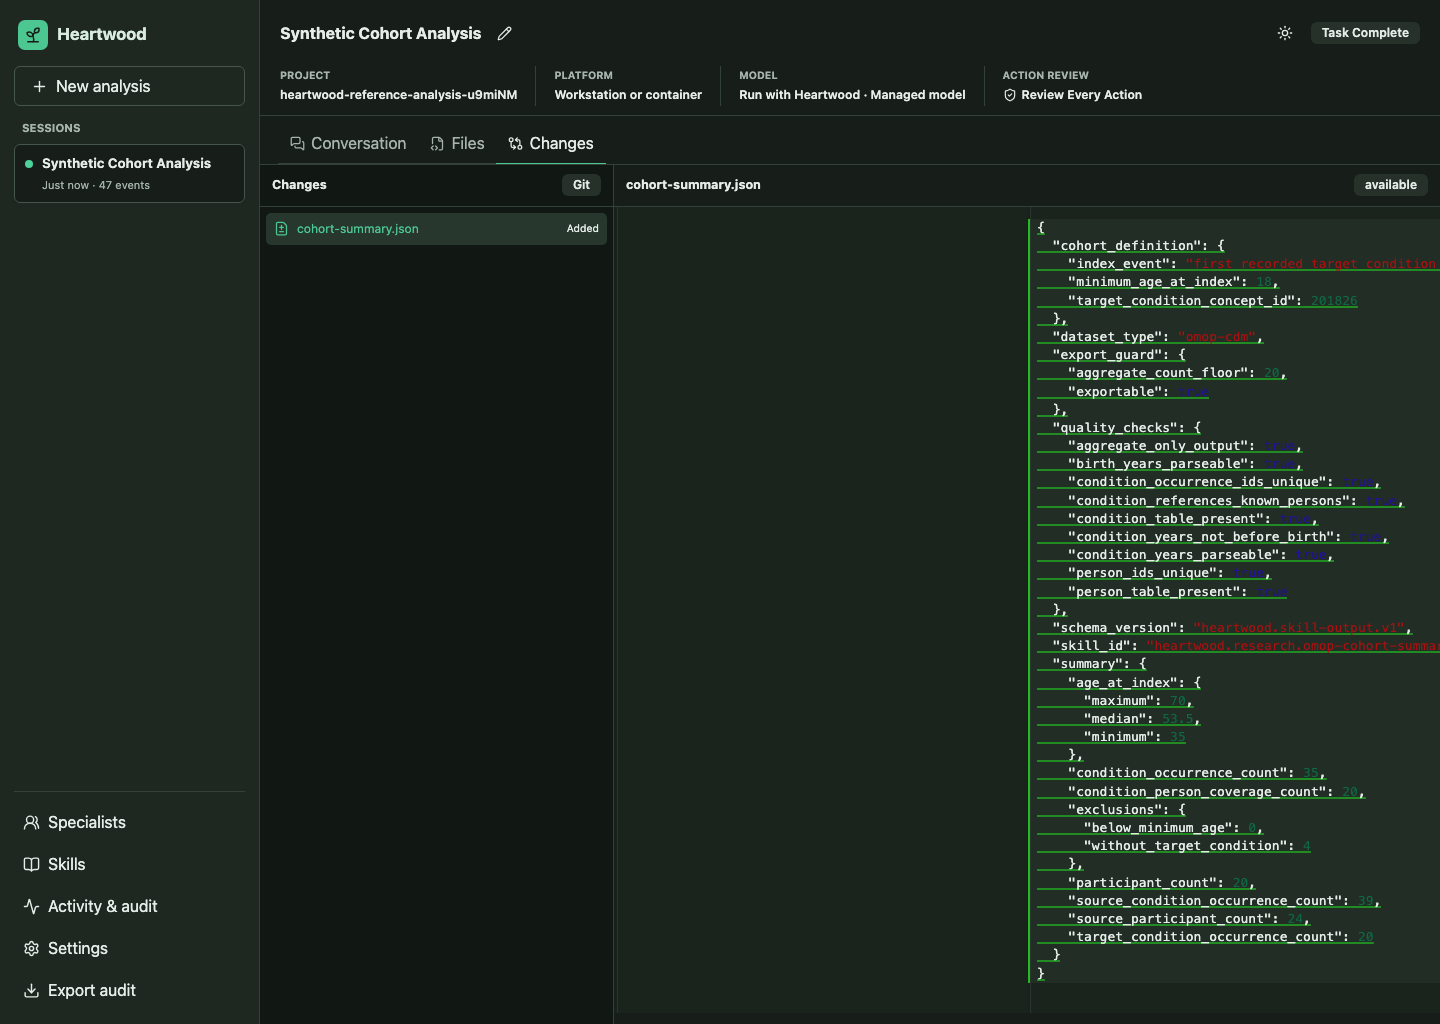Open Skills in the sidebar
The image size is (1440, 1024).
point(129,865)
